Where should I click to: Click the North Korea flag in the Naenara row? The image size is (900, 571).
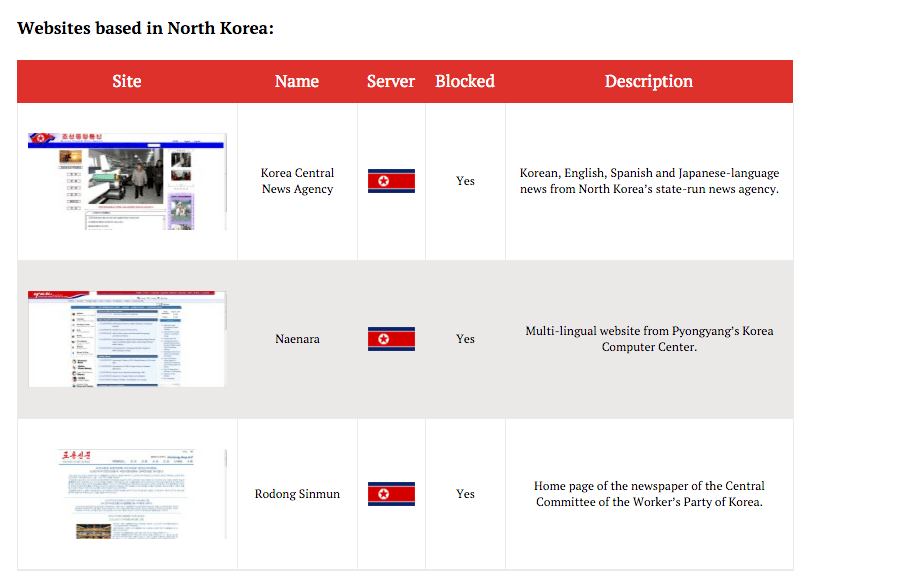click(x=391, y=339)
